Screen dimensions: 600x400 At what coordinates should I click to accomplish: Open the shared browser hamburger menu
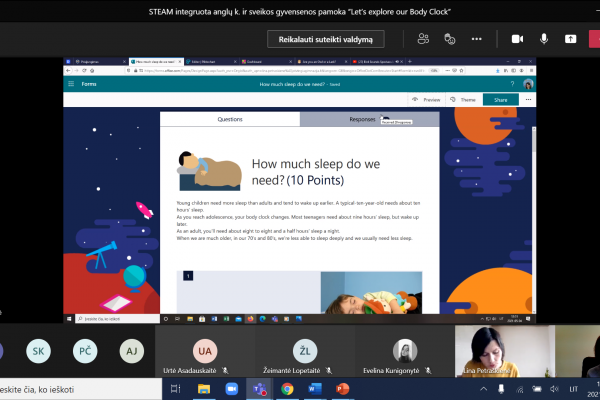click(531, 70)
